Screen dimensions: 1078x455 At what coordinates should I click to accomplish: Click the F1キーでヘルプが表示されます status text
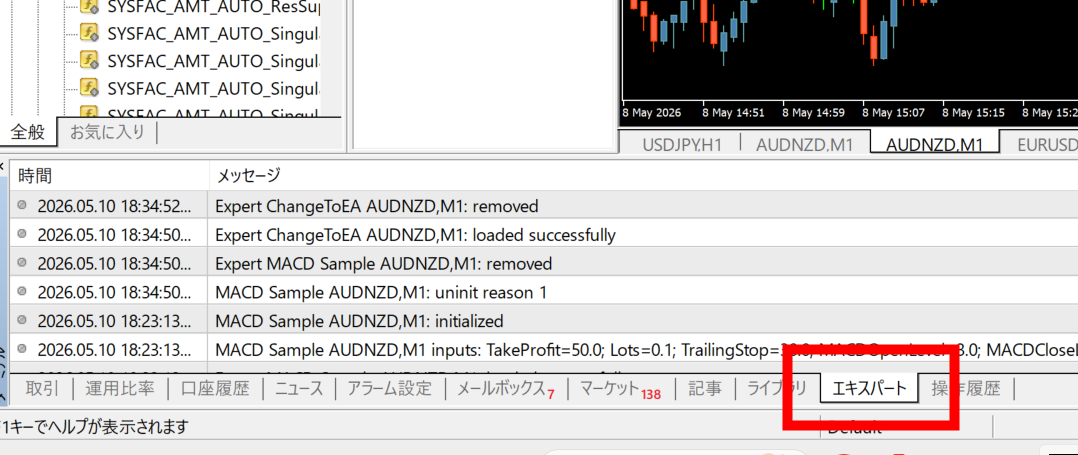[94, 427]
